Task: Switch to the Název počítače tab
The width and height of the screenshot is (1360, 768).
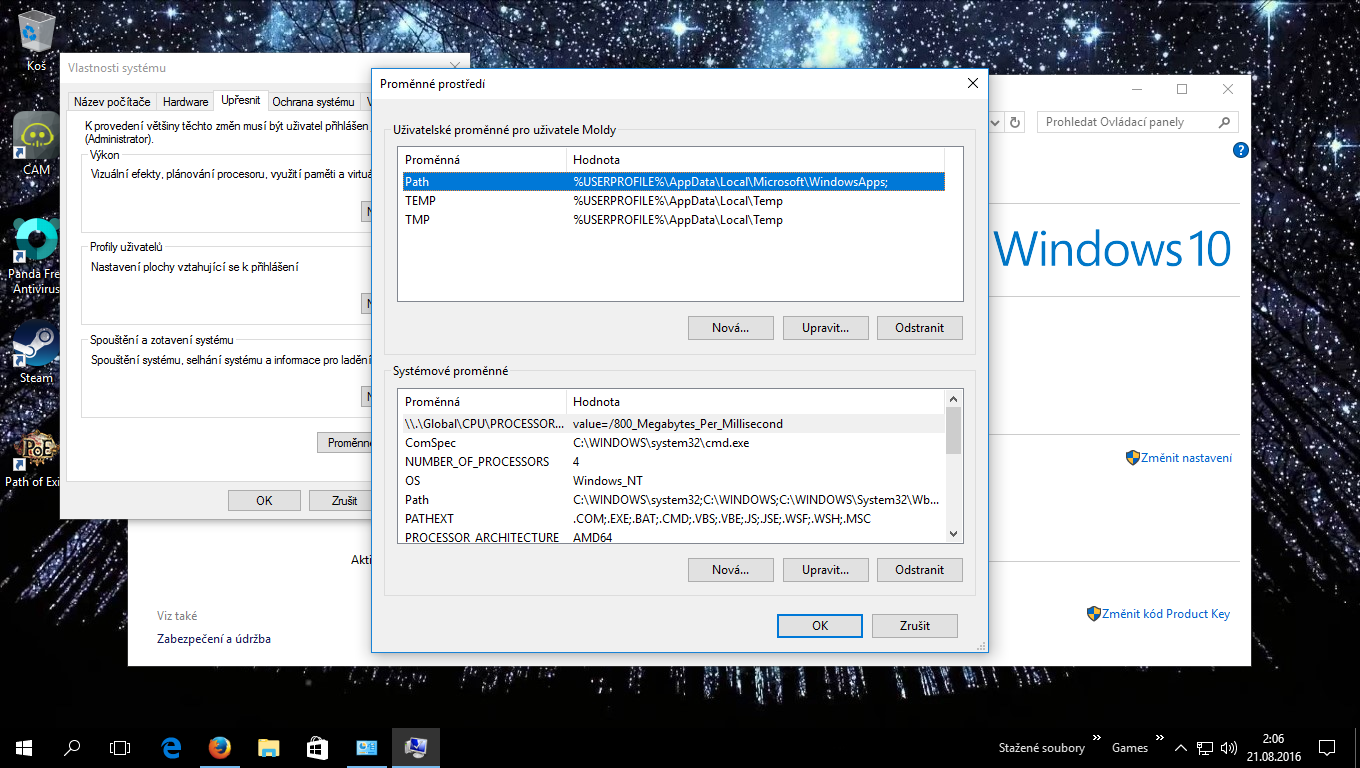Action: pyautogui.click(x=112, y=102)
